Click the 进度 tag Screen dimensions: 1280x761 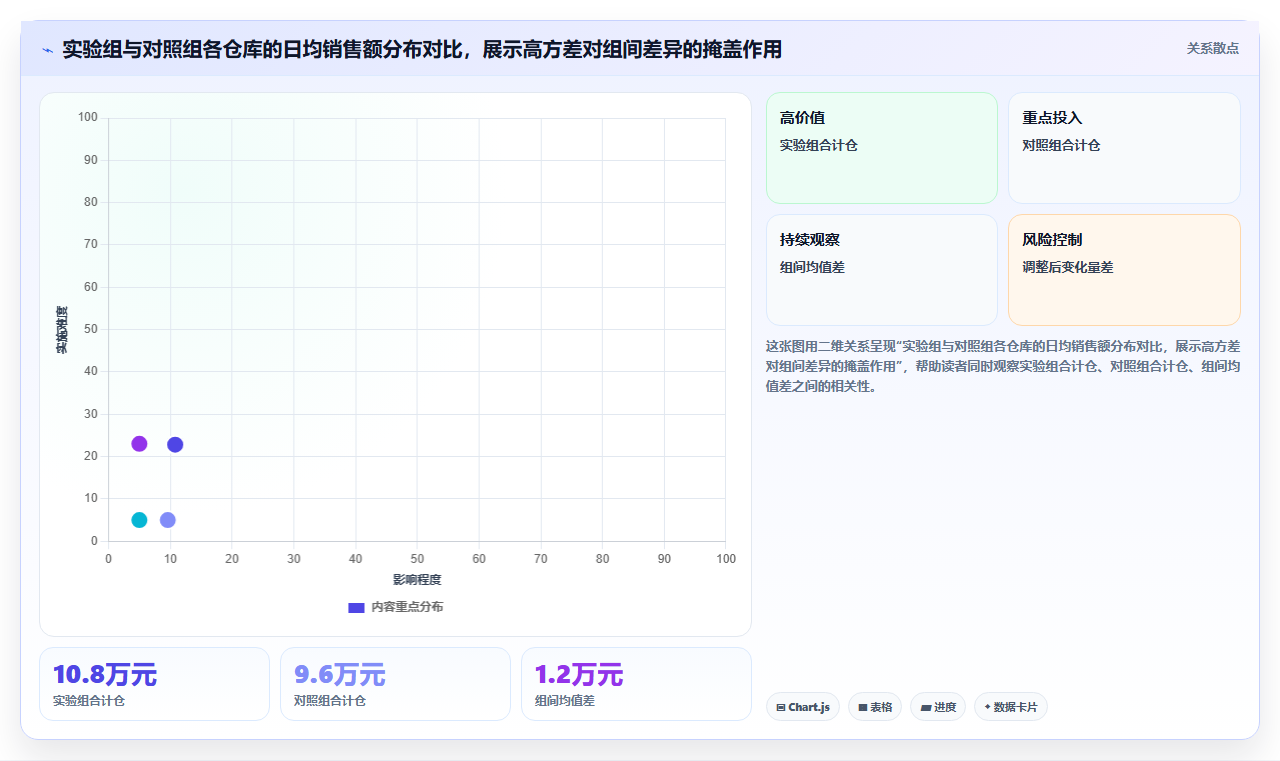[938, 707]
